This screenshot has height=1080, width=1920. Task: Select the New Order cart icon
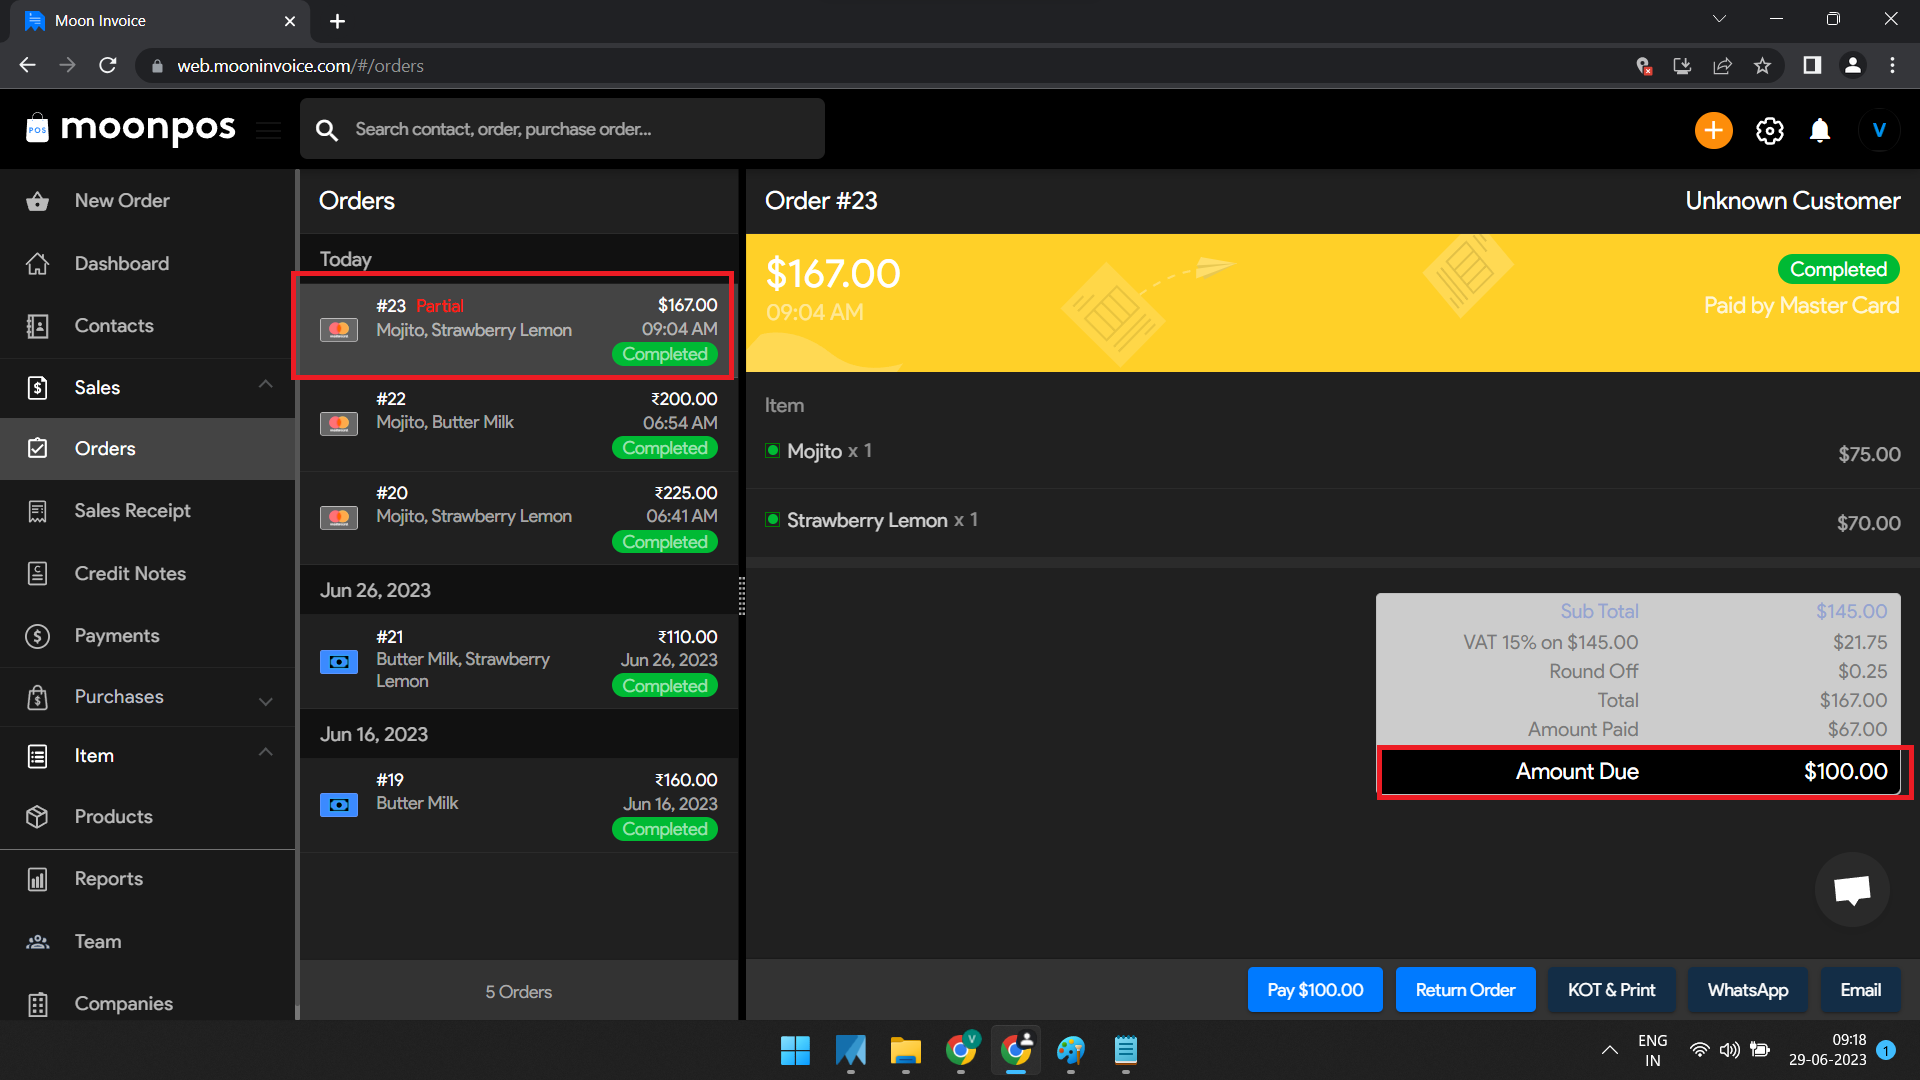point(37,200)
